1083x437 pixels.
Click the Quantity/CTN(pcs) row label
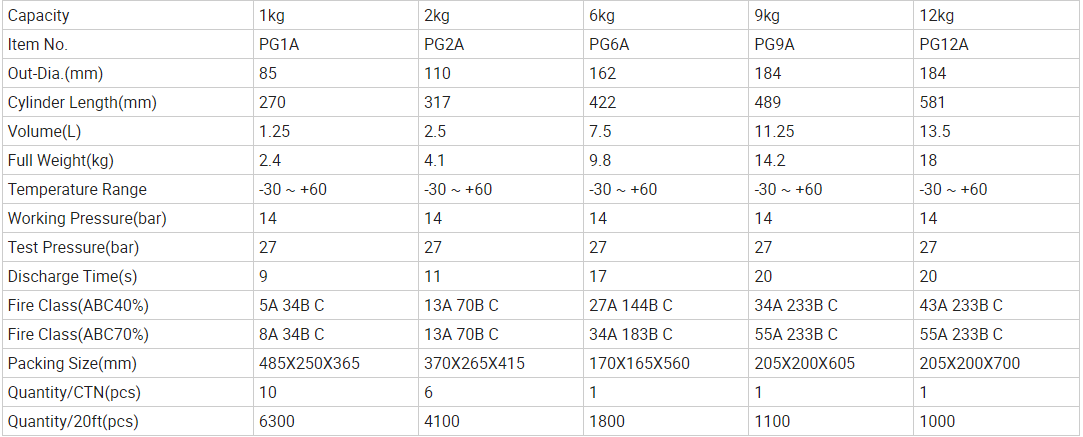click(x=73, y=393)
